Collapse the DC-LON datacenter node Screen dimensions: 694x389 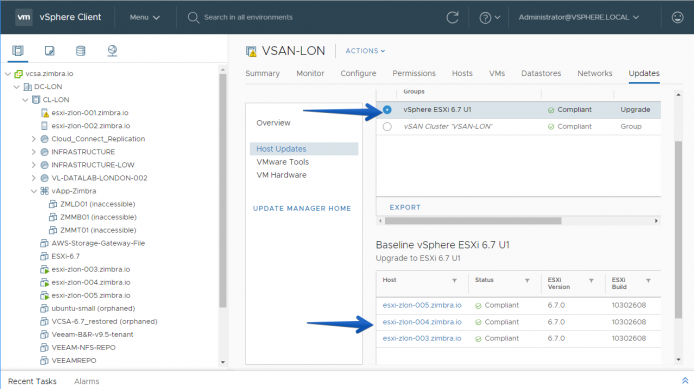tap(17, 87)
